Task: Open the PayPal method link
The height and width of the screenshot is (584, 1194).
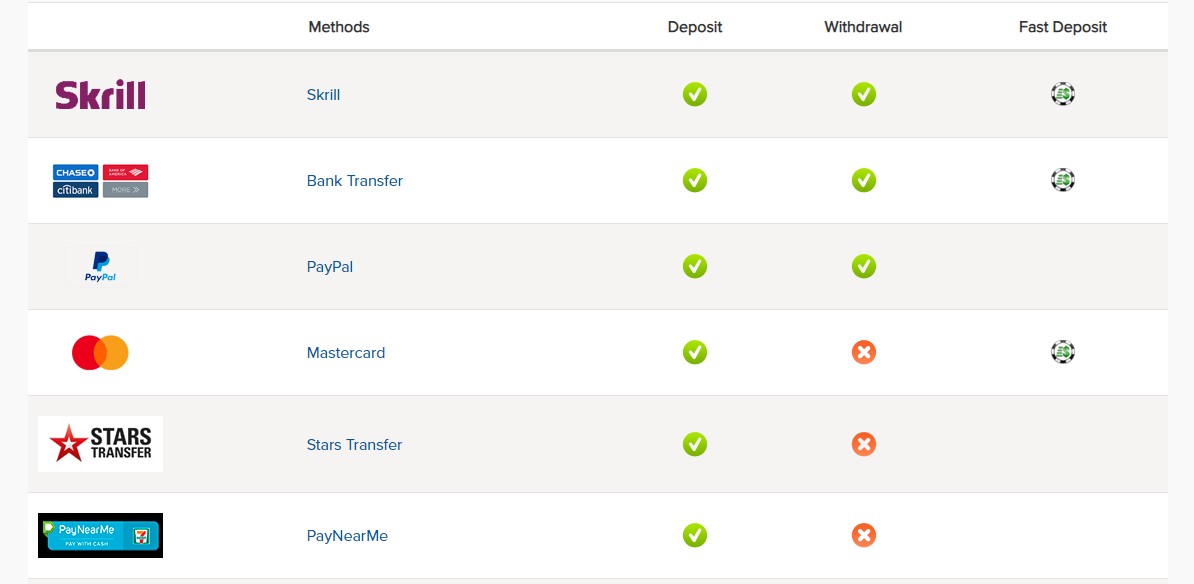Action: point(330,267)
